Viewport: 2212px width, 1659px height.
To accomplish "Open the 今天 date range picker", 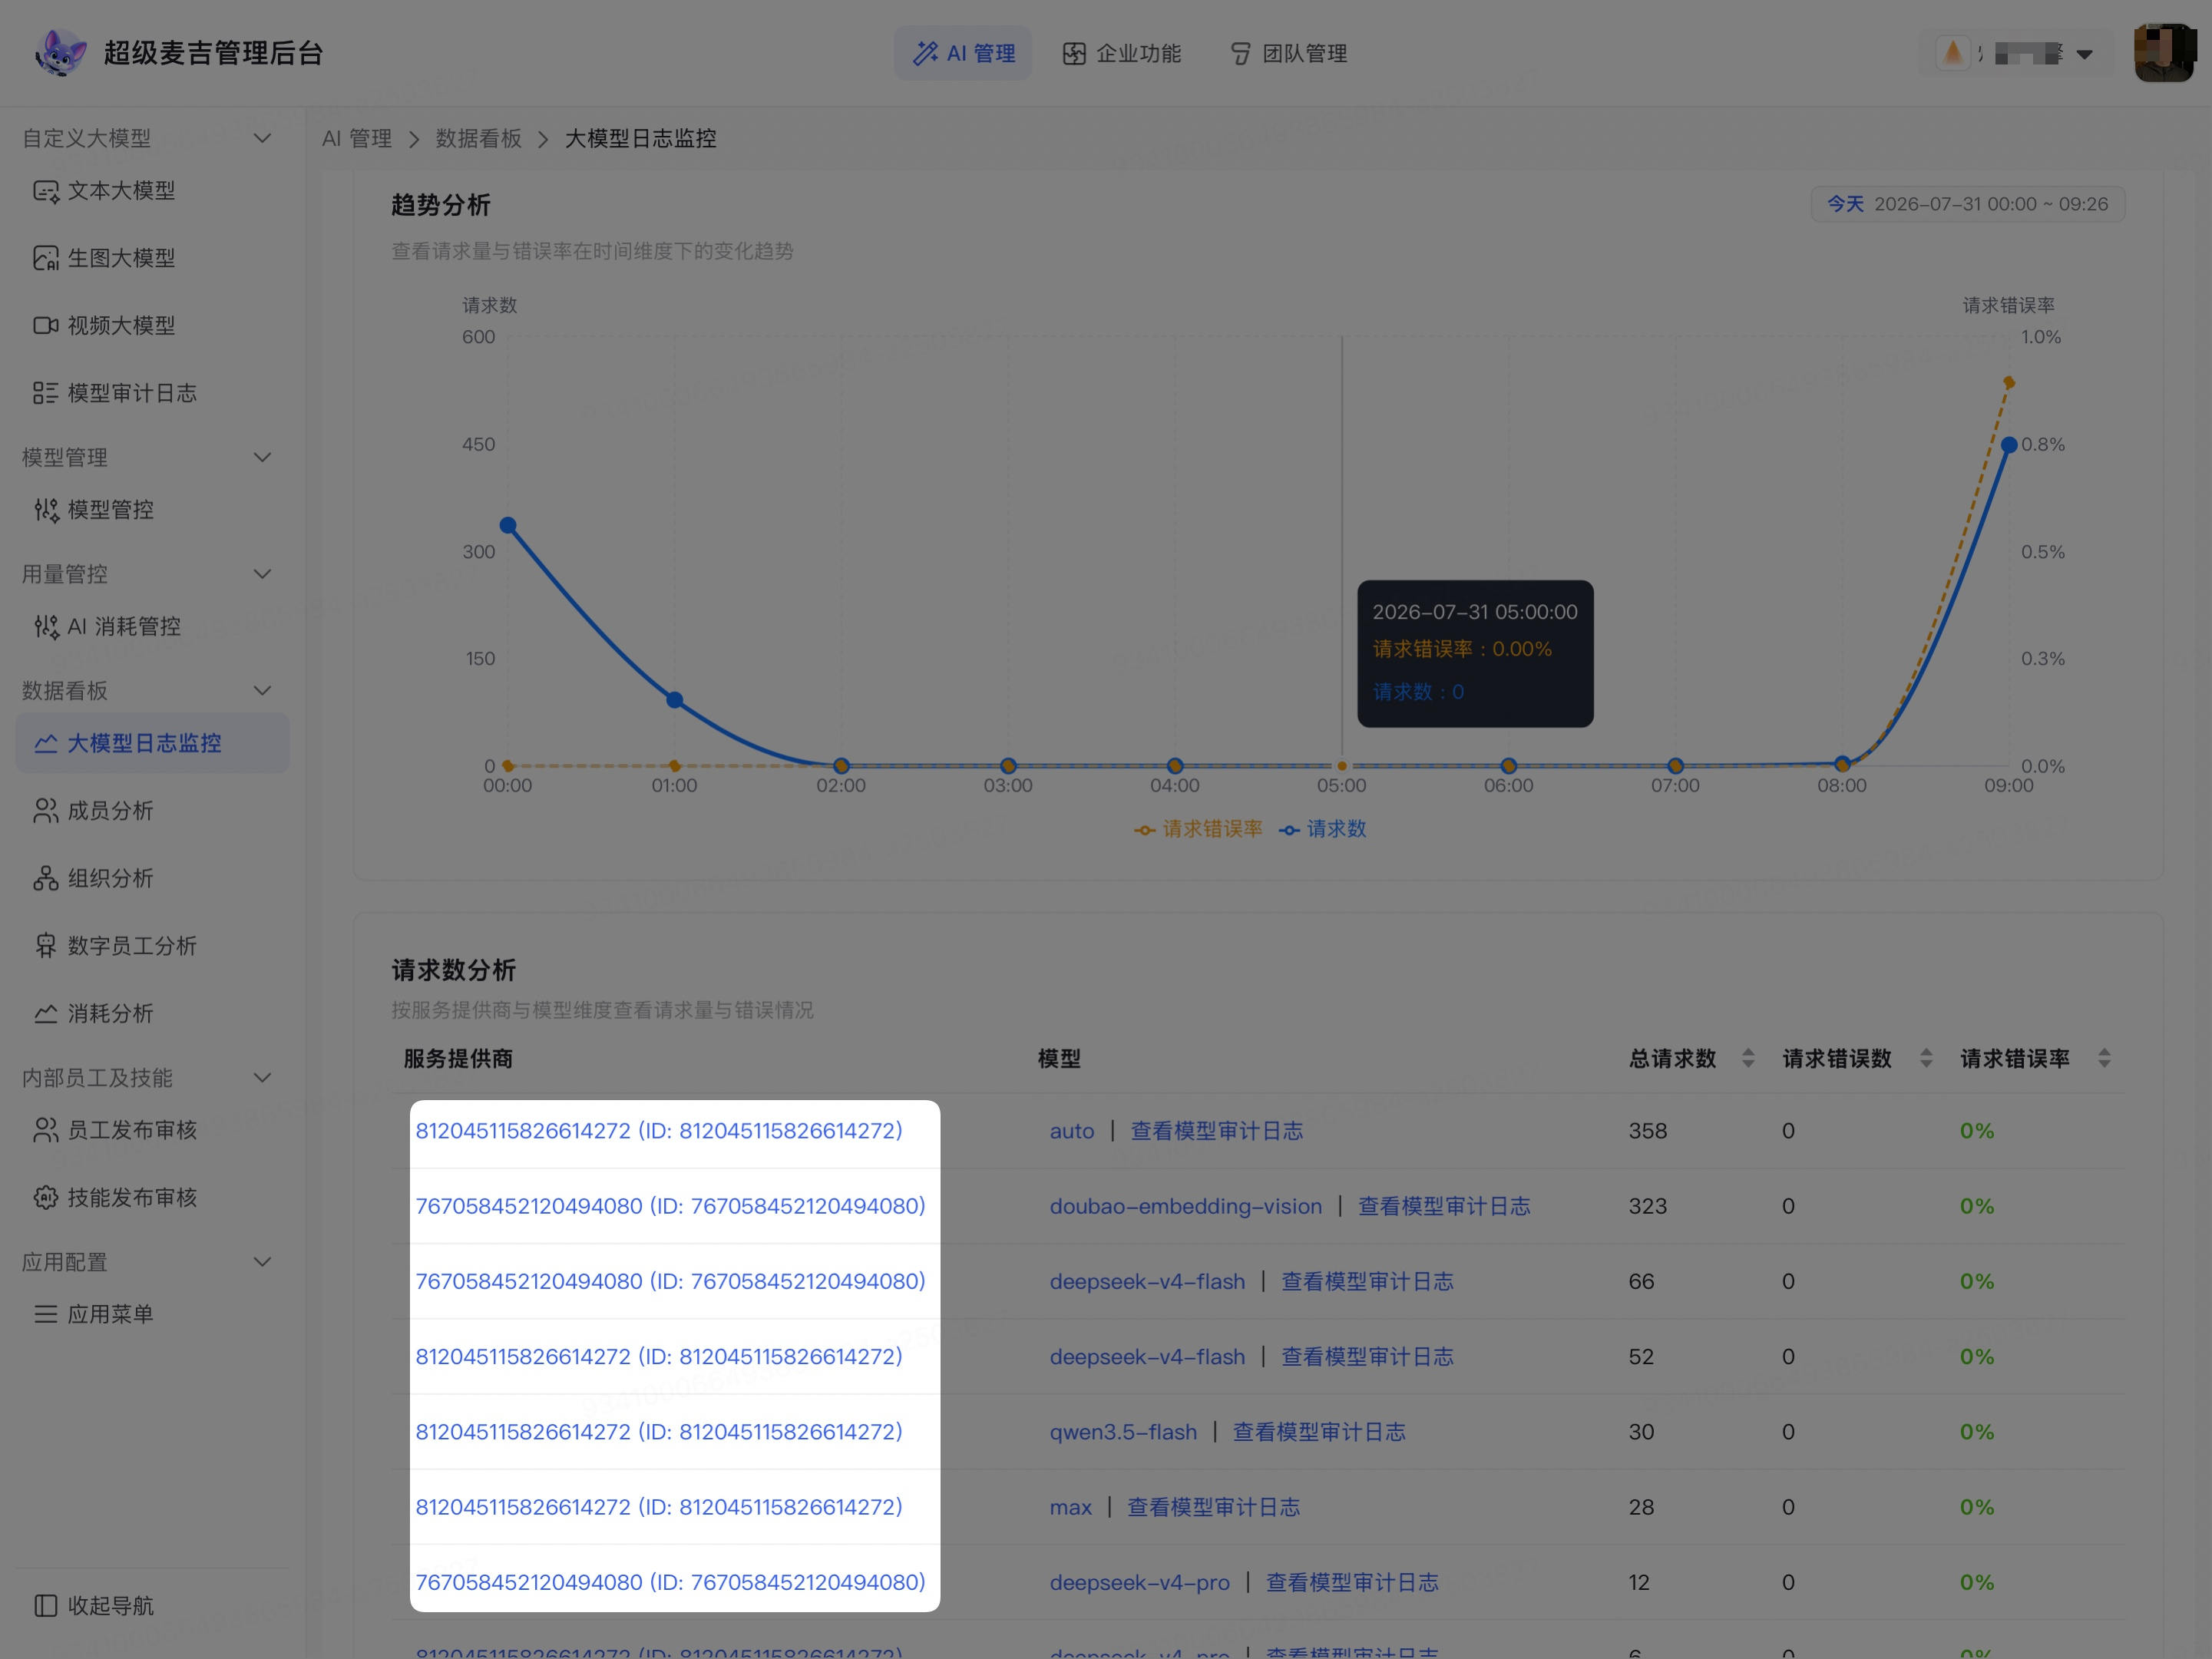I will pos(1968,204).
